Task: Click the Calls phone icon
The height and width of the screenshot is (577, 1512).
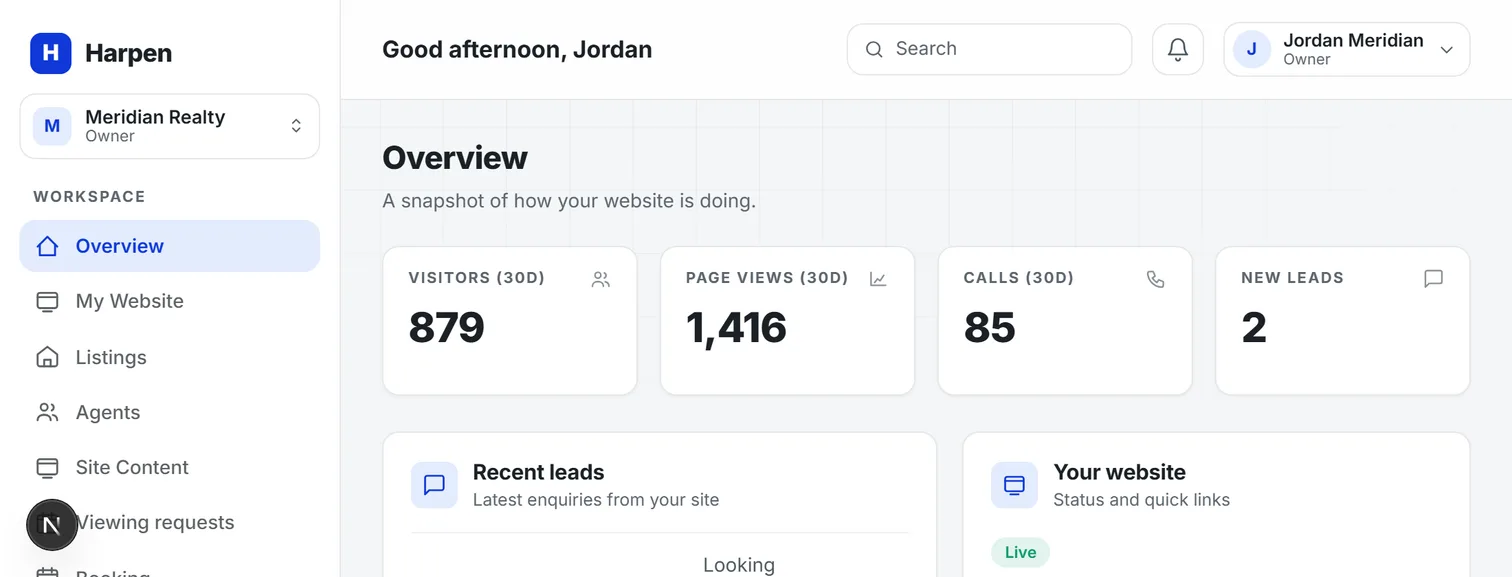Action: point(1156,279)
